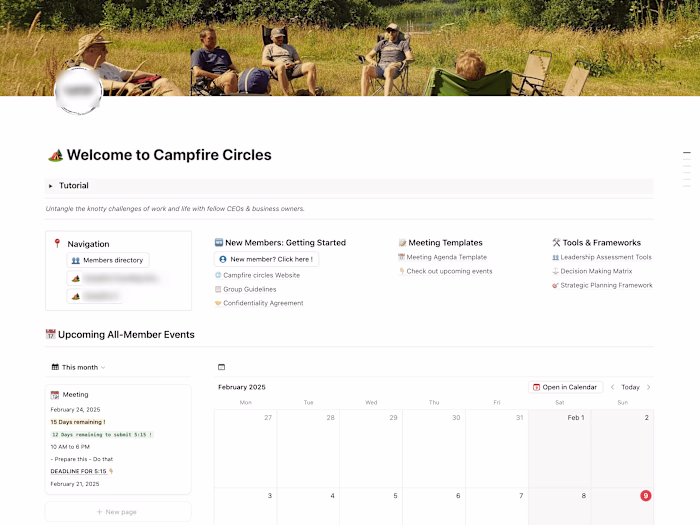Click the Wednesday 5 calendar cell

tap(371, 506)
